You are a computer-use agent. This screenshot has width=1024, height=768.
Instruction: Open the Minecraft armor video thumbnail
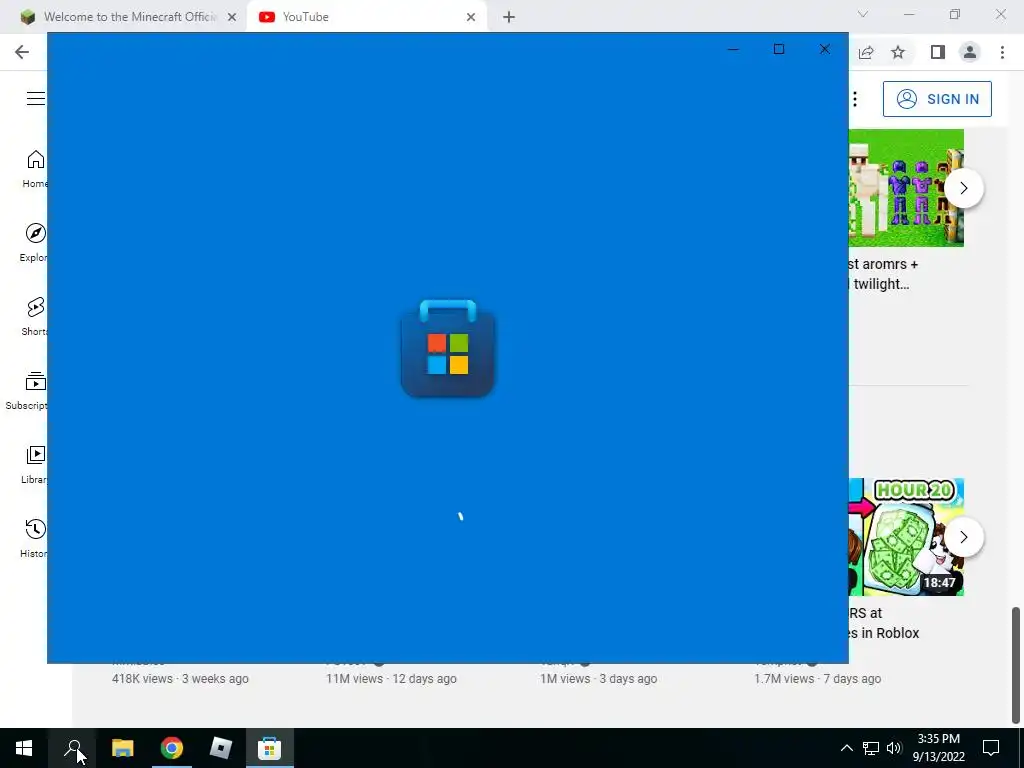[906, 188]
